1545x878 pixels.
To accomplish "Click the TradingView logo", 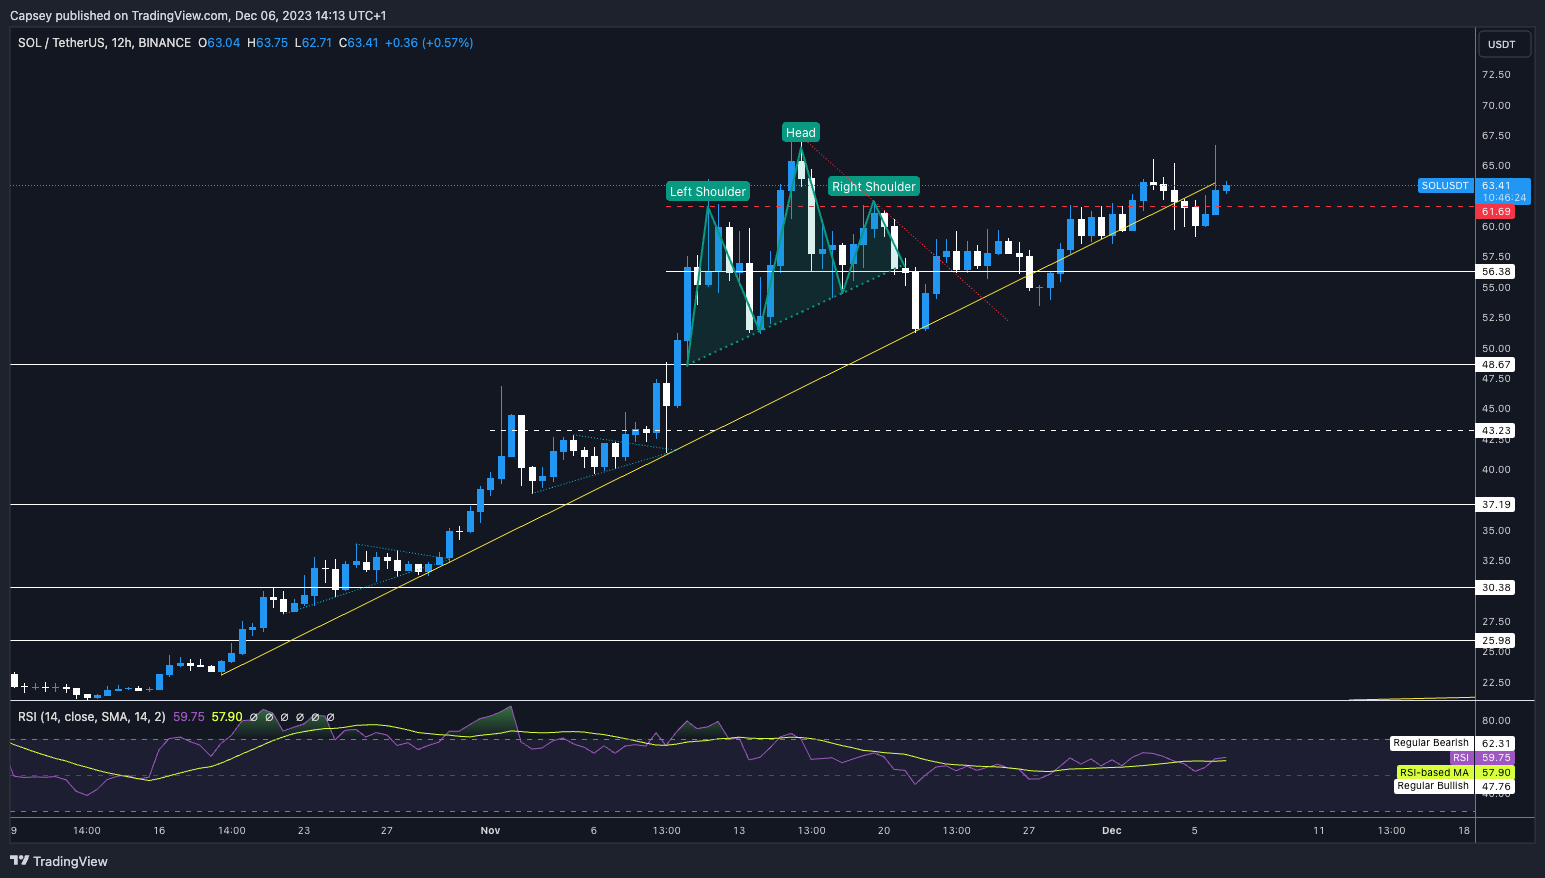I will [59, 861].
